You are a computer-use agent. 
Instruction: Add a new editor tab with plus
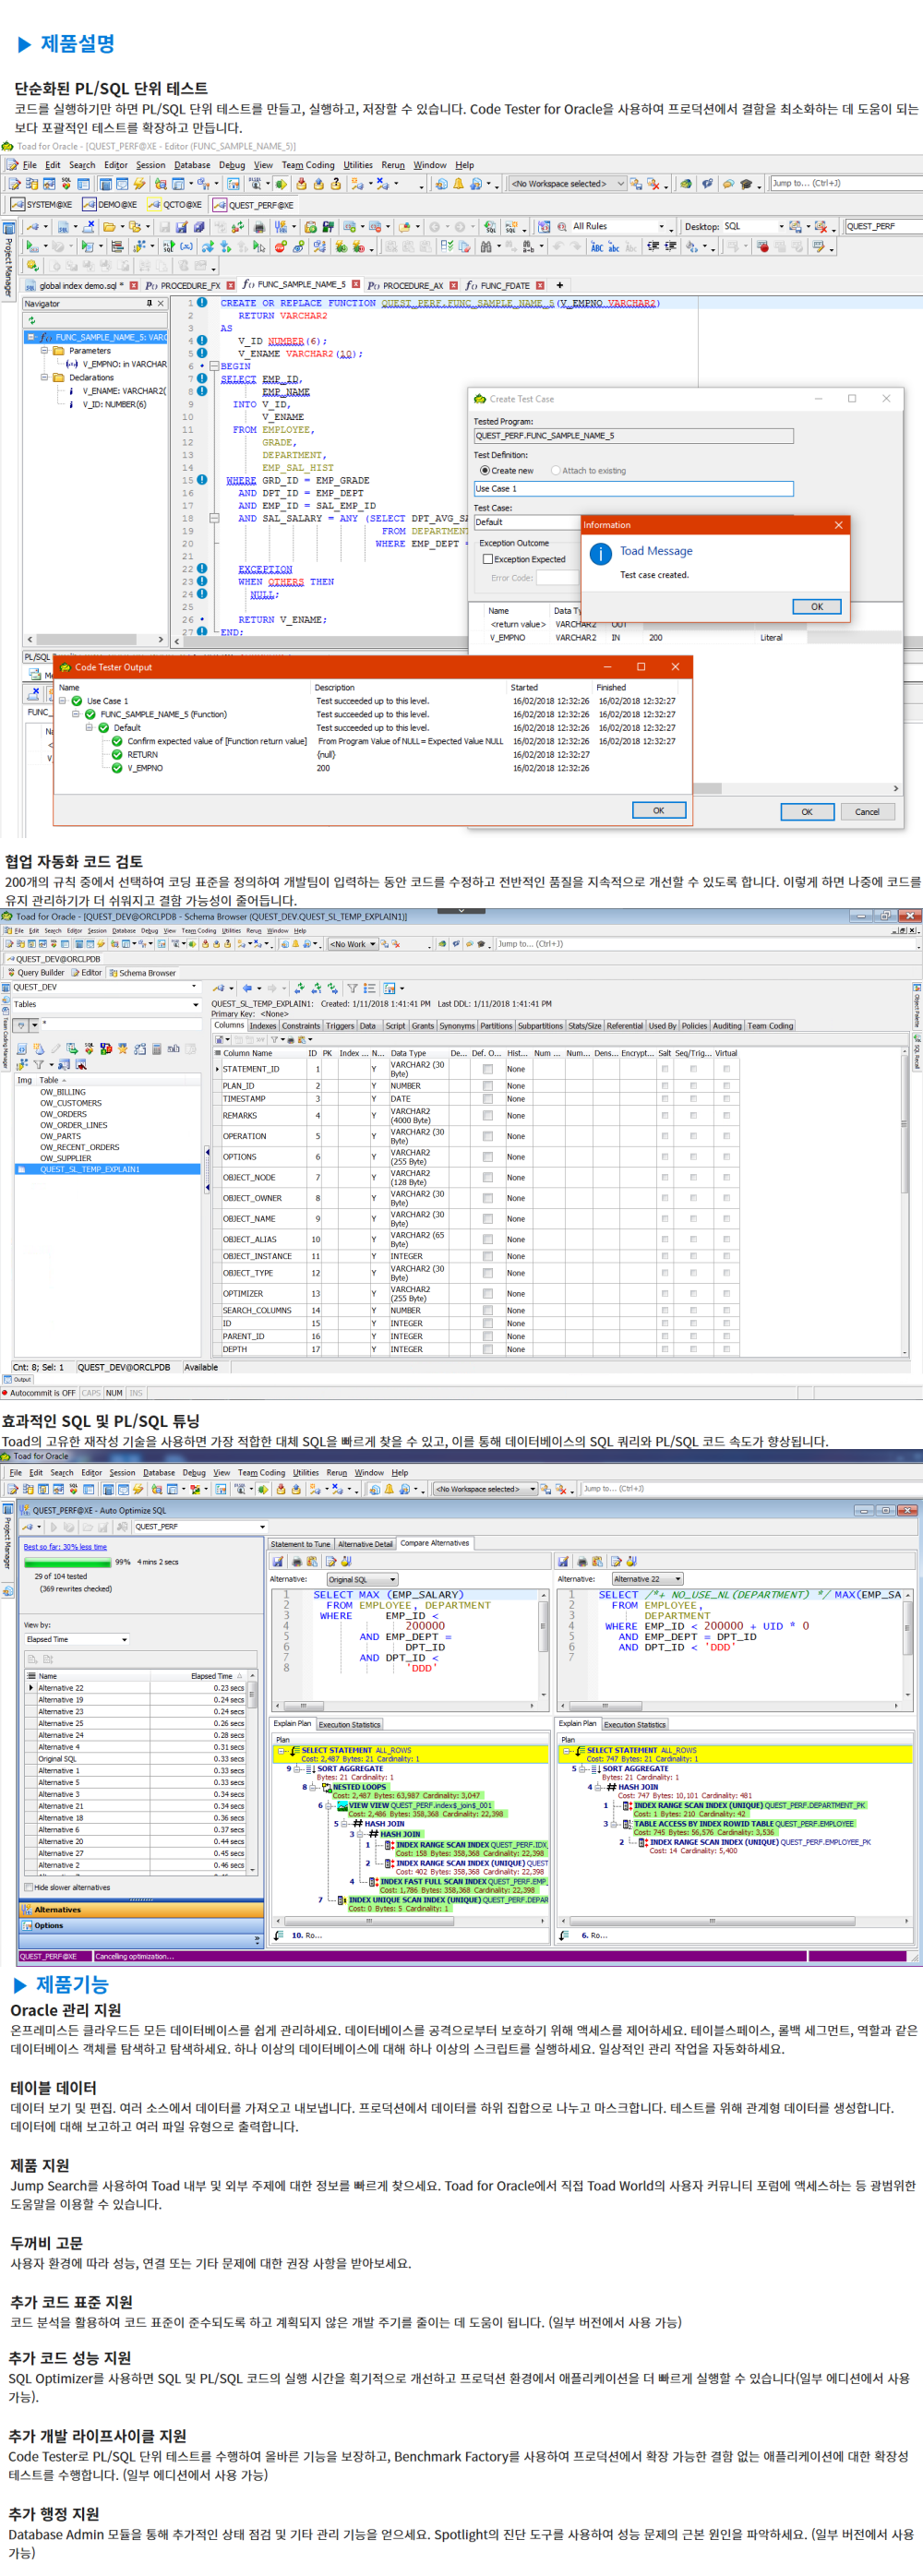pyautogui.click(x=559, y=285)
